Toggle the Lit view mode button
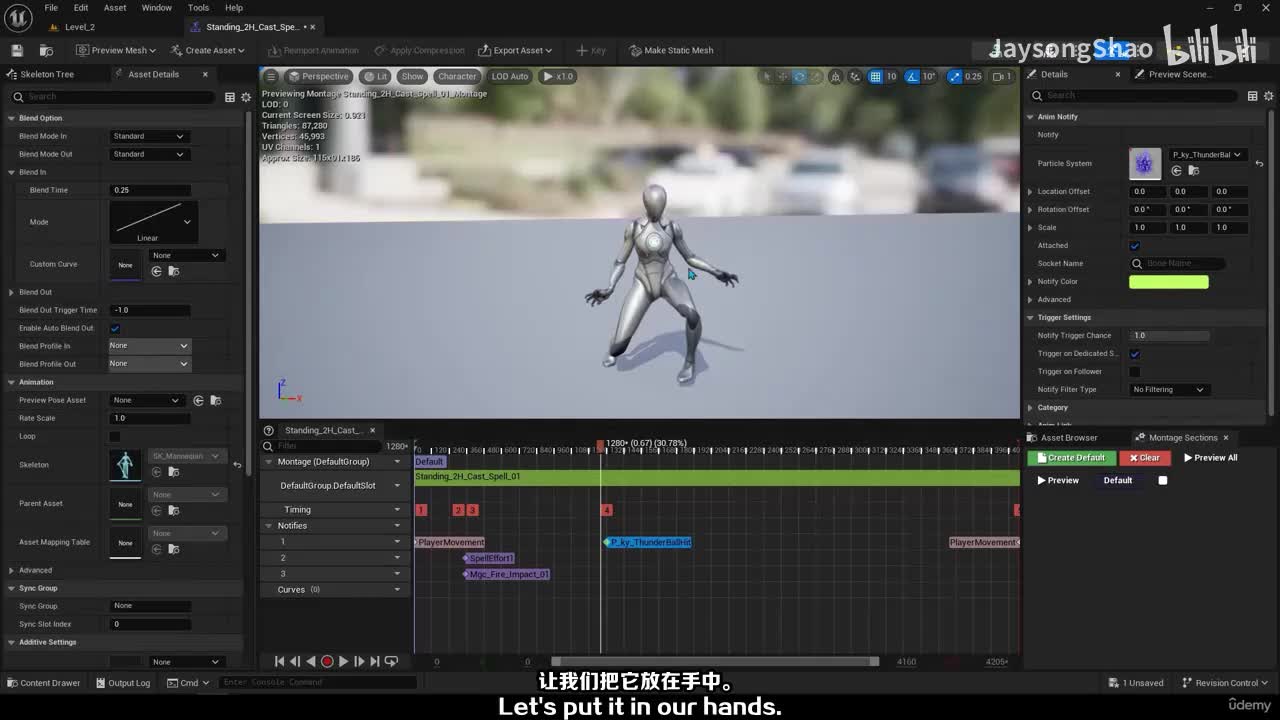Viewport: 1280px width, 720px height. (x=375, y=76)
